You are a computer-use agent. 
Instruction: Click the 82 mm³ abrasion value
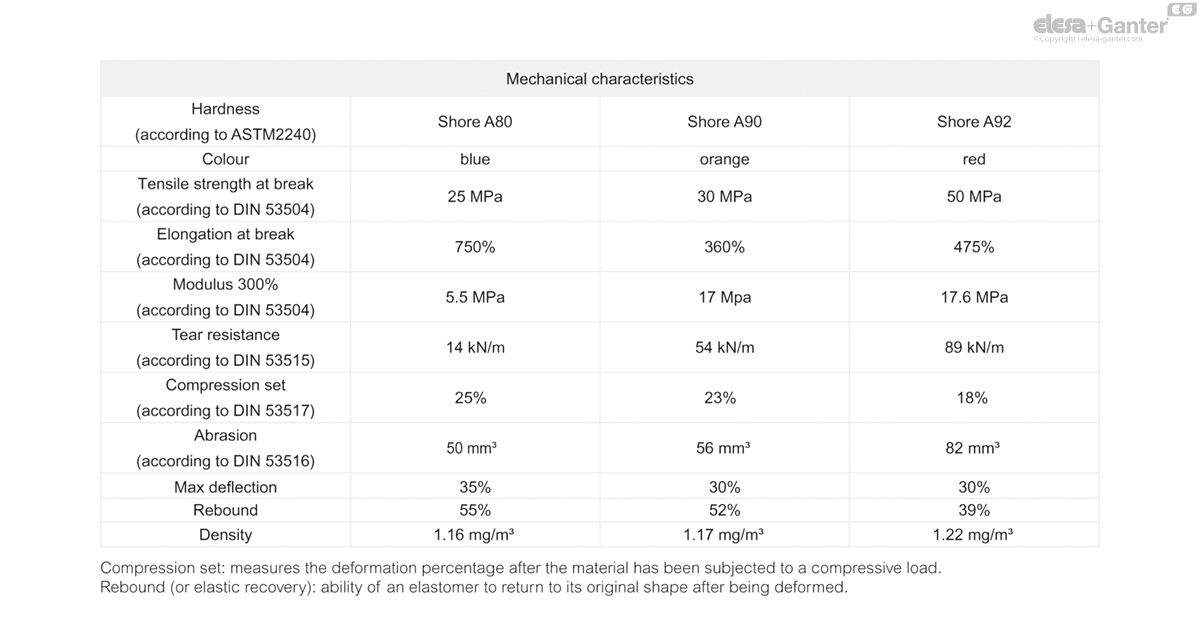972,449
